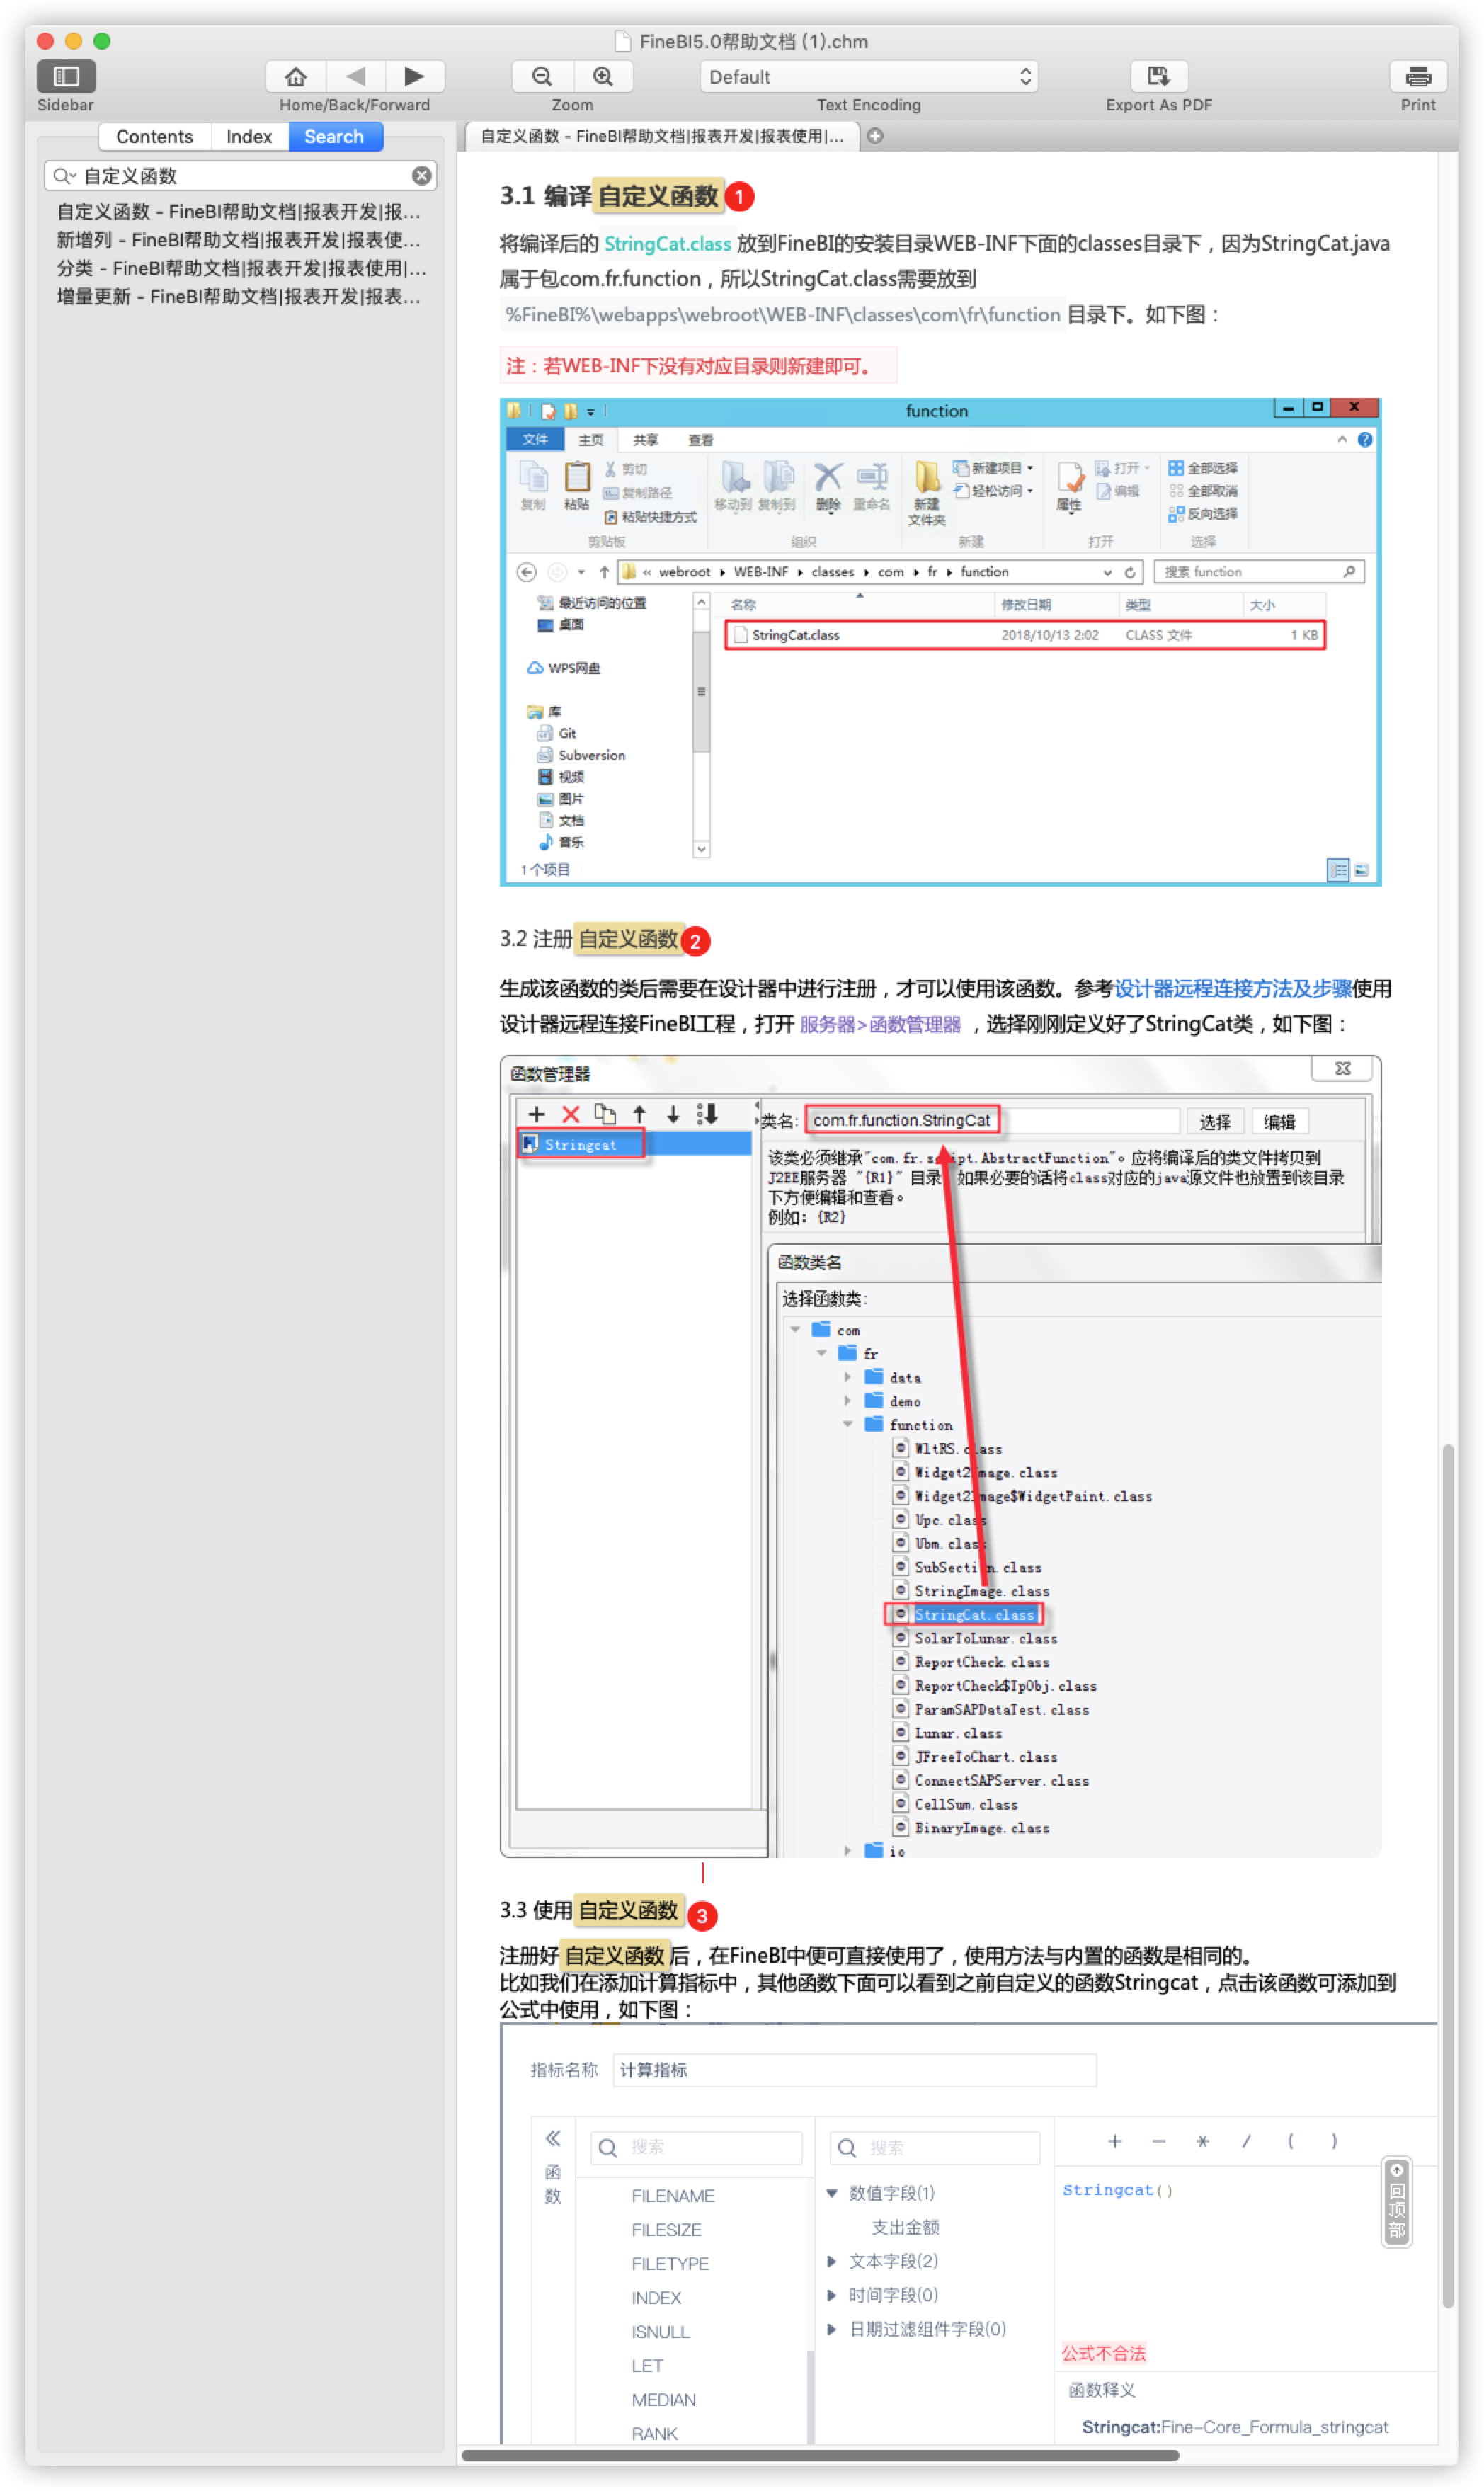The height and width of the screenshot is (2491, 1484).
Task: Click the document icon in the title bar
Action: [623, 41]
